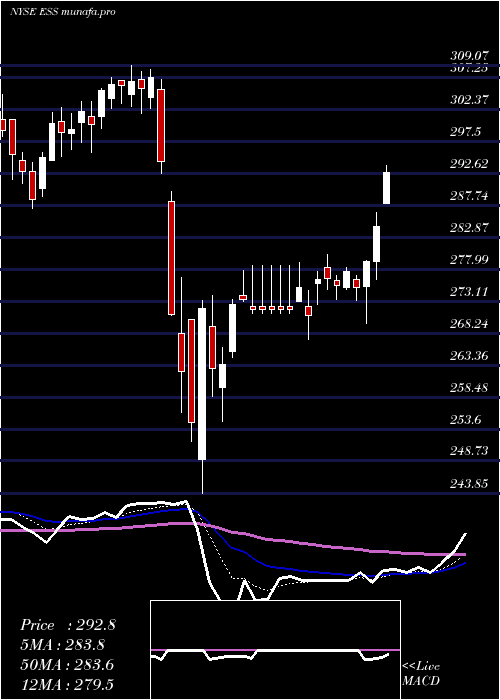Select the 287.74 price axis label
500x700 pixels.
pyautogui.click(x=469, y=196)
